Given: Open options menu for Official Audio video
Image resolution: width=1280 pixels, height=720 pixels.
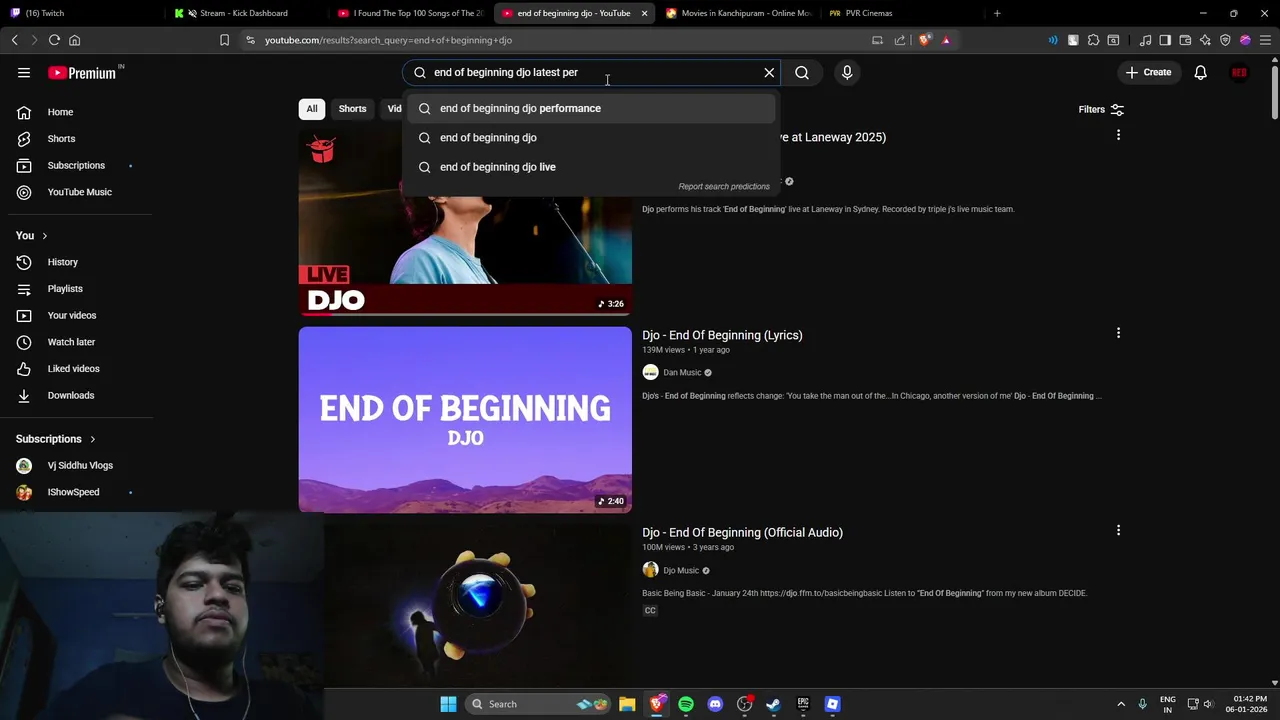Looking at the screenshot, I should (1118, 530).
